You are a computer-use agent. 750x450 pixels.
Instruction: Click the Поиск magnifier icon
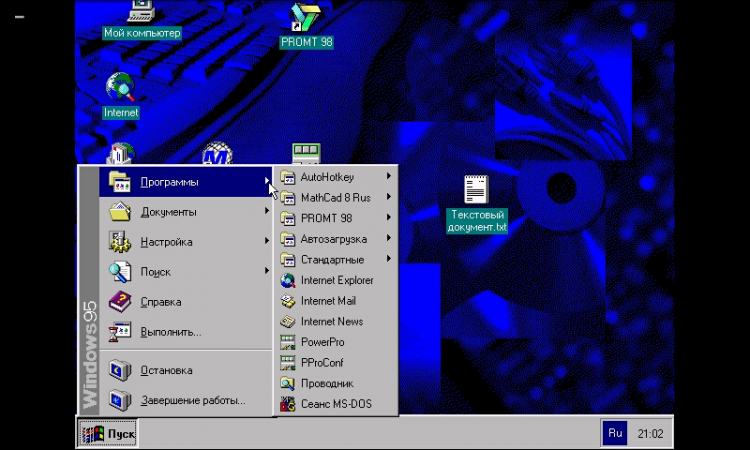120,272
